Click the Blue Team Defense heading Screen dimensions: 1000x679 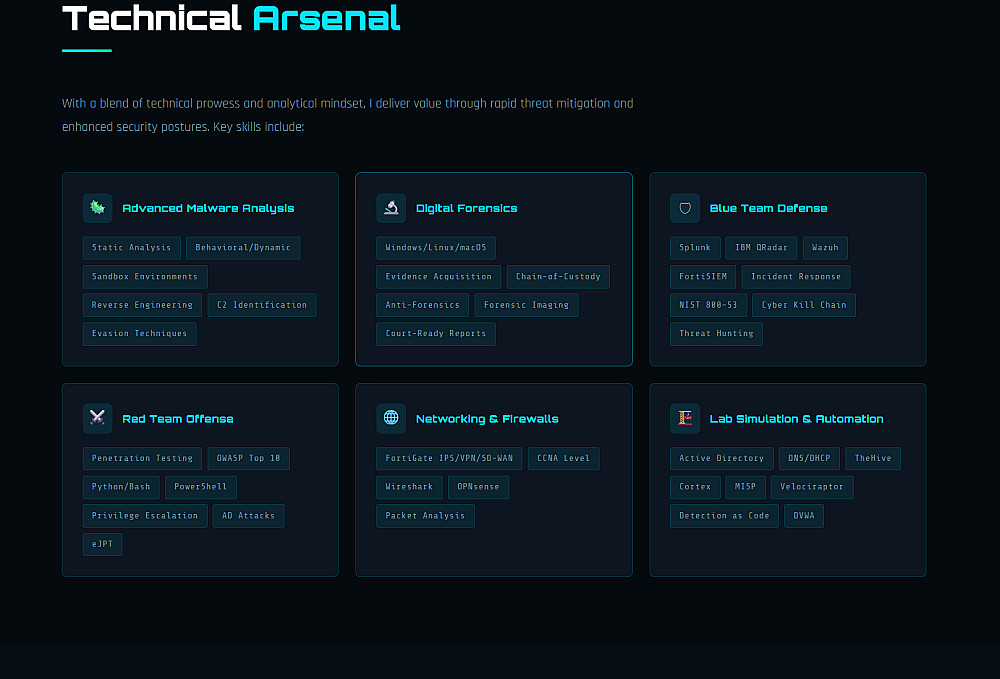click(768, 208)
